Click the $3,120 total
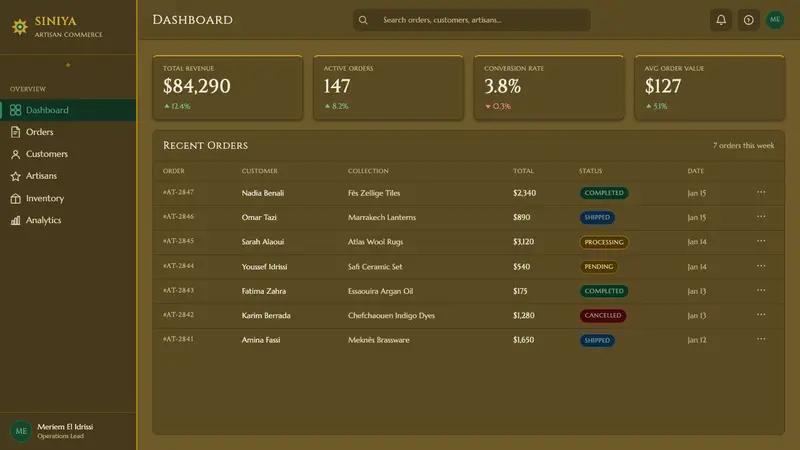Screen dimensions: 800x450 (523, 242)
